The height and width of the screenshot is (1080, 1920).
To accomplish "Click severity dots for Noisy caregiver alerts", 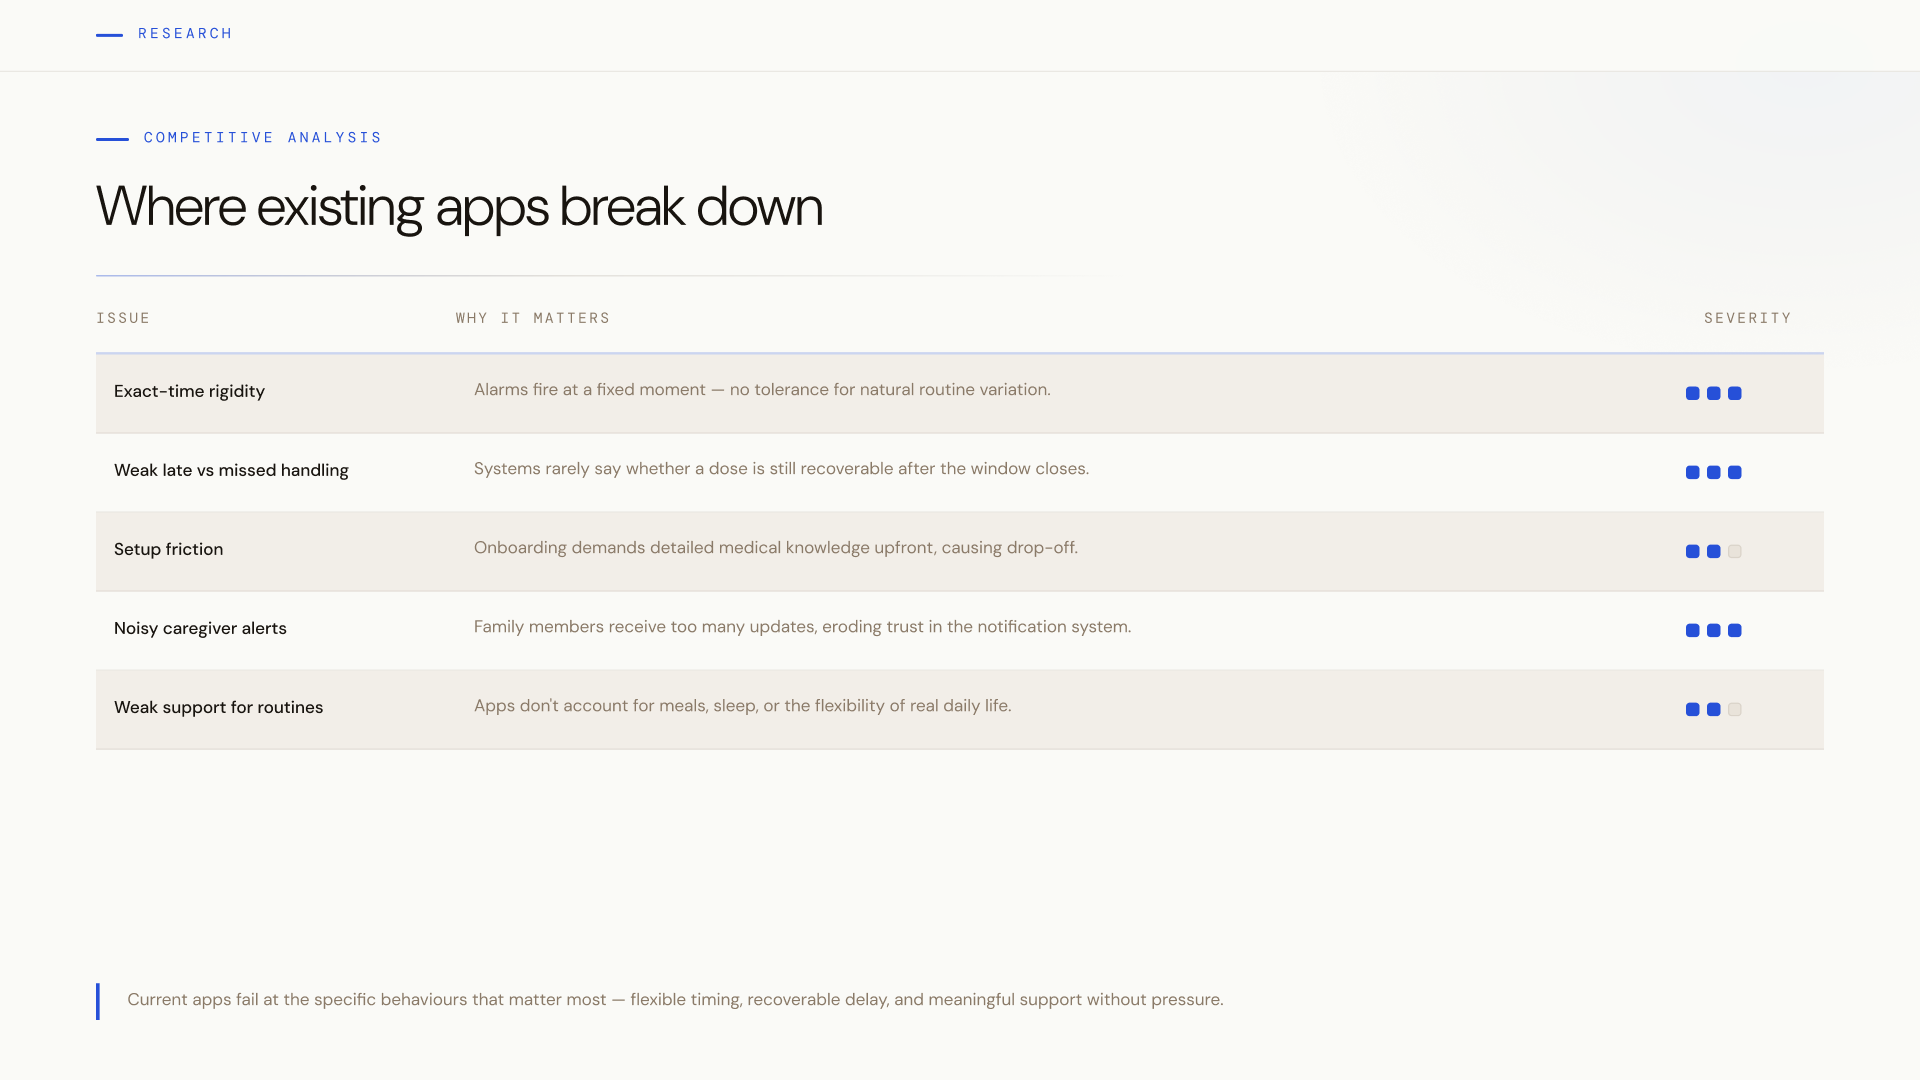I will pyautogui.click(x=1713, y=630).
